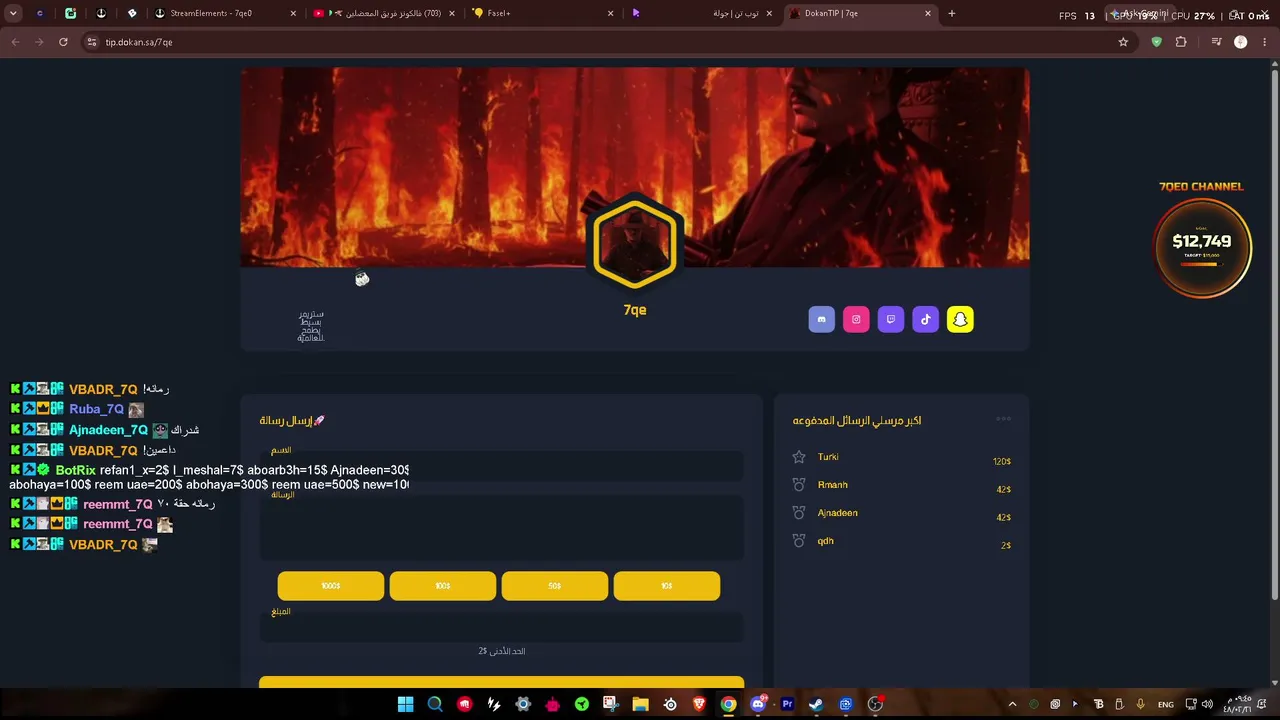Click the medal icon beside Ajnadeen
This screenshot has width=1280, height=720.
(x=799, y=513)
